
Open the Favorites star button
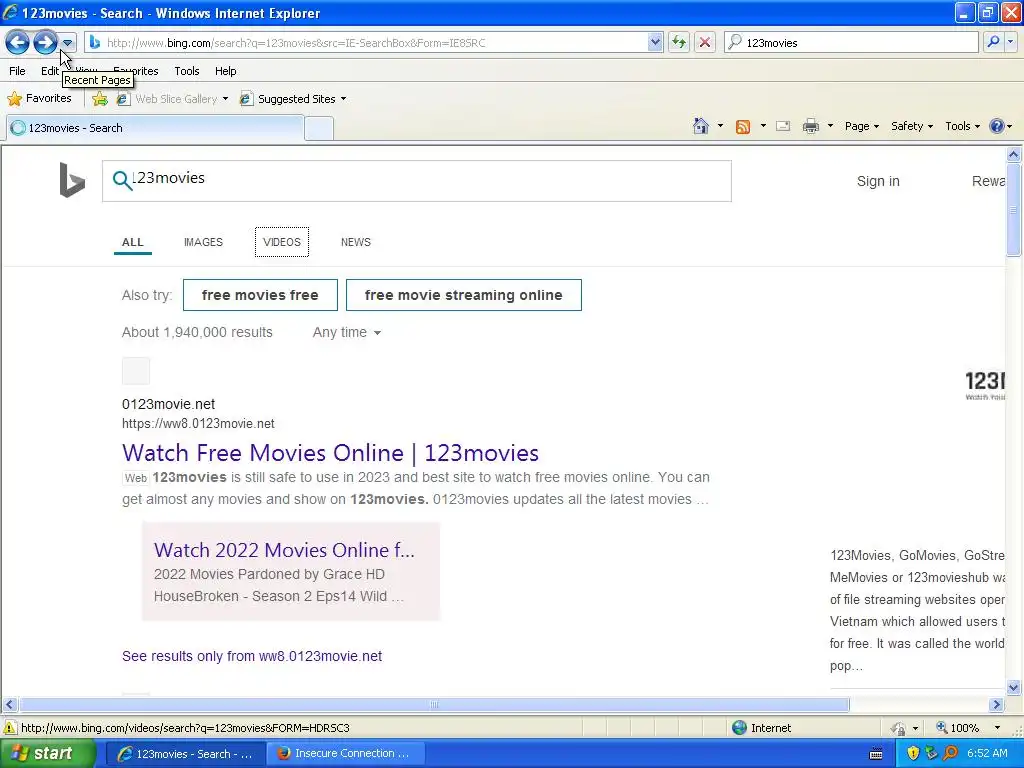point(39,99)
